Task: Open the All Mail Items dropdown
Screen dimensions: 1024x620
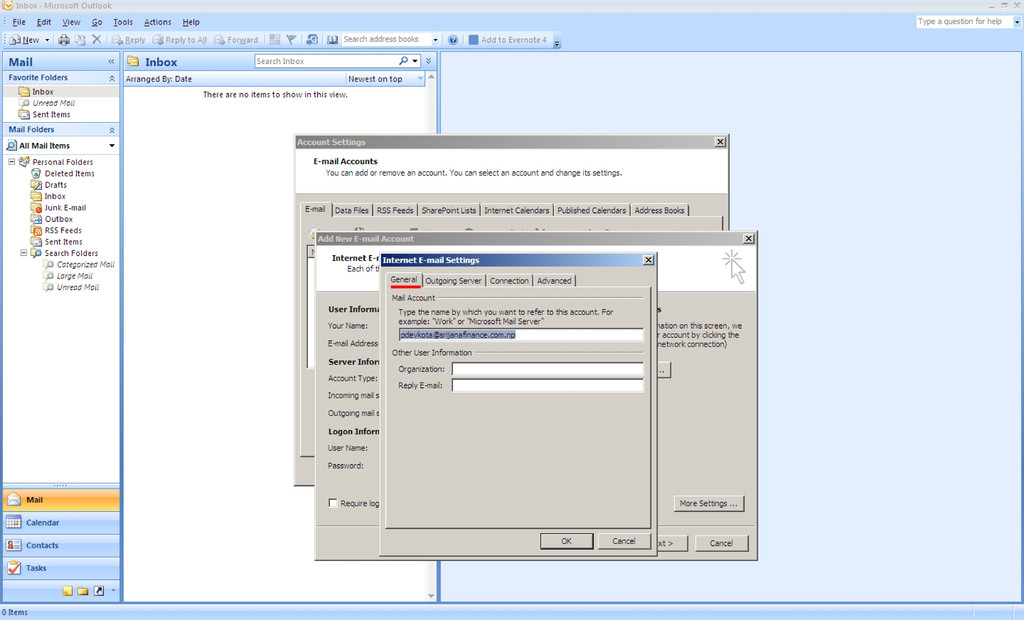Action: [x=112, y=146]
